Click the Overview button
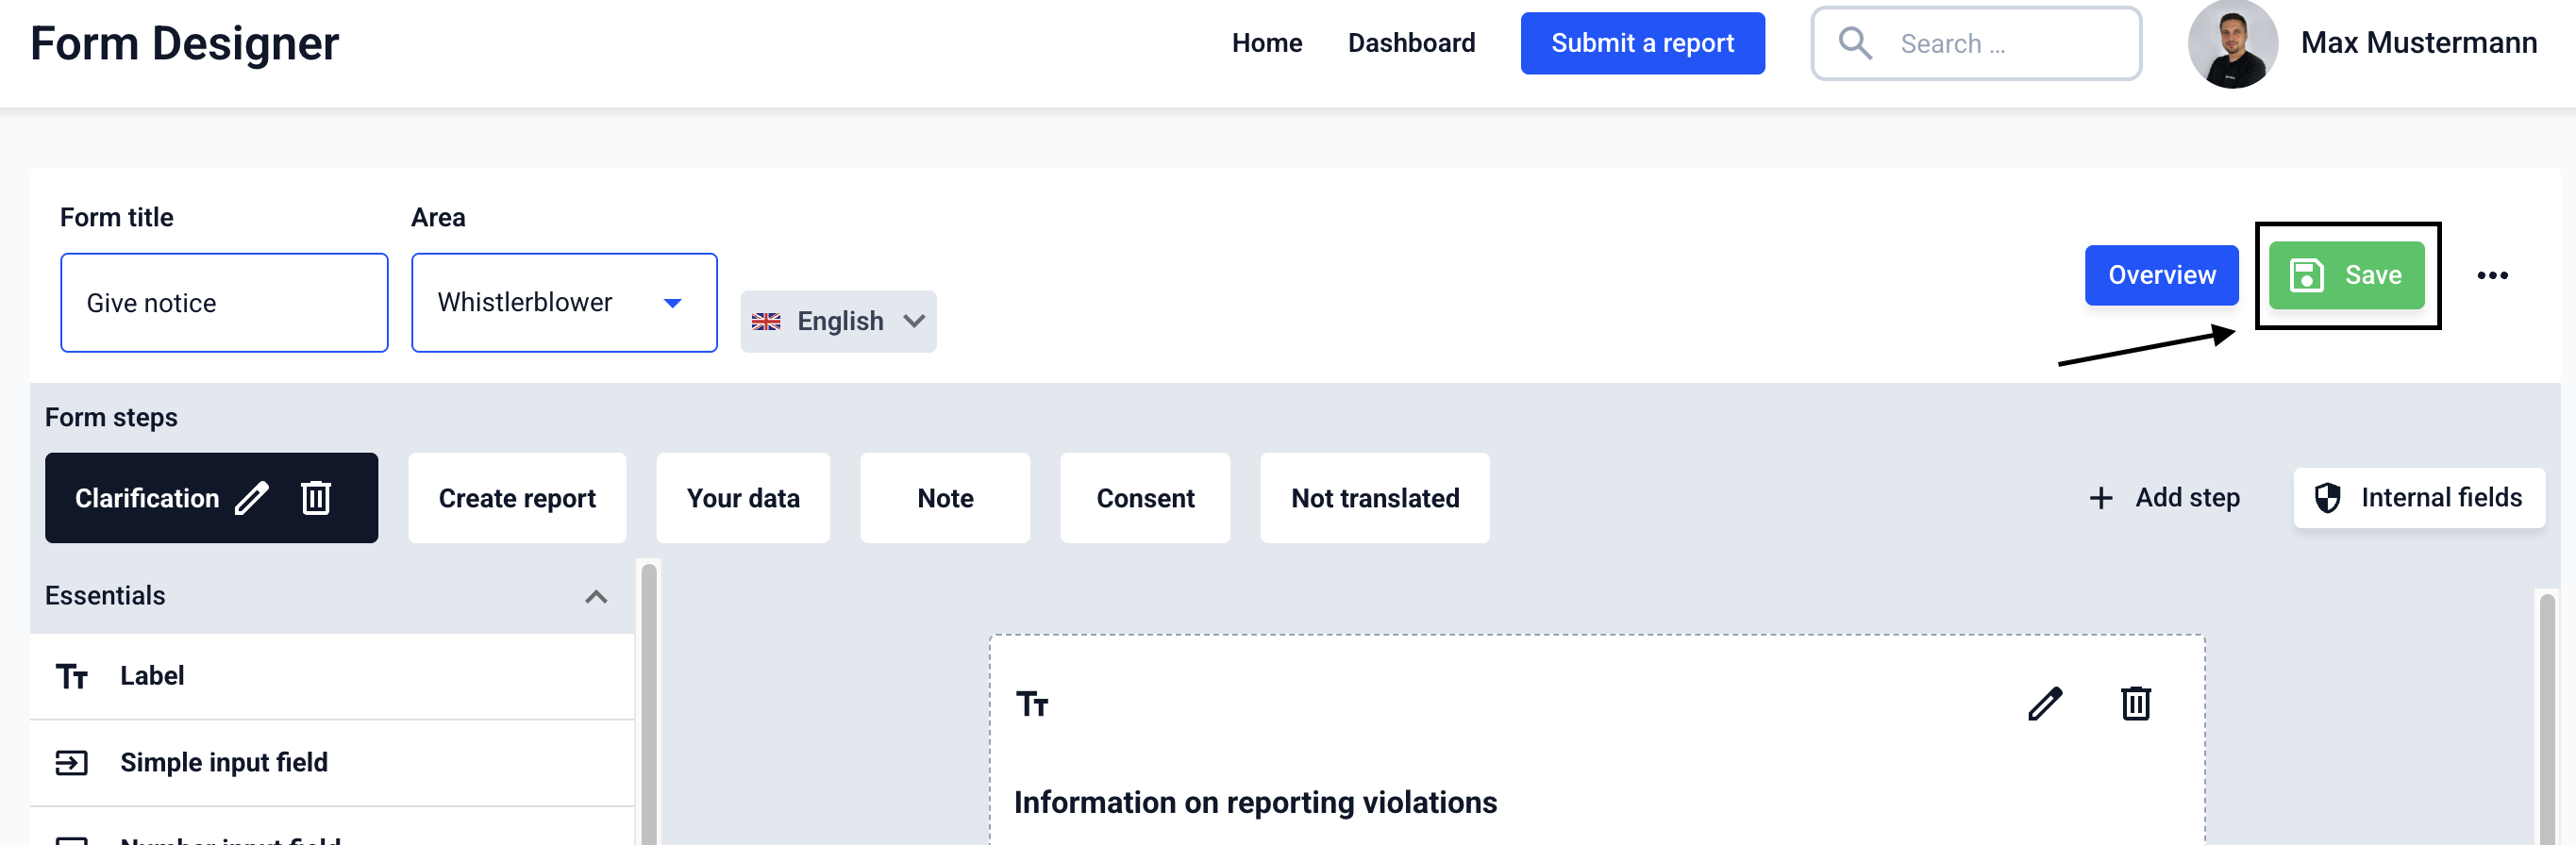Viewport: 2576px width, 845px height. tap(2161, 276)
